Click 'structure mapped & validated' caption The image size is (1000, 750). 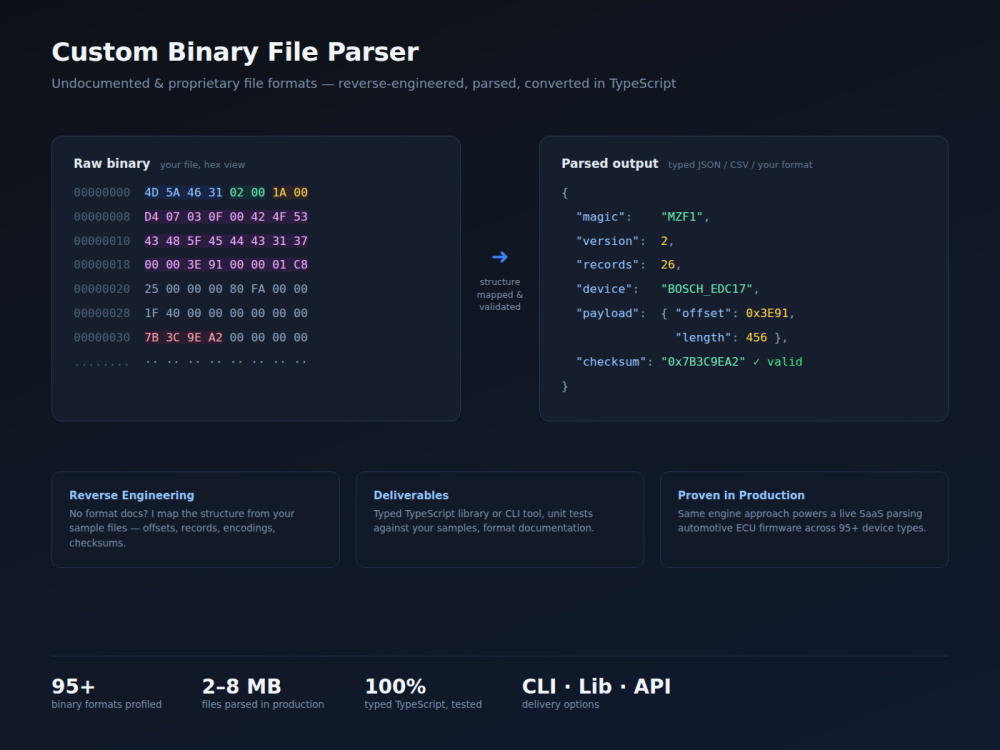500,294
